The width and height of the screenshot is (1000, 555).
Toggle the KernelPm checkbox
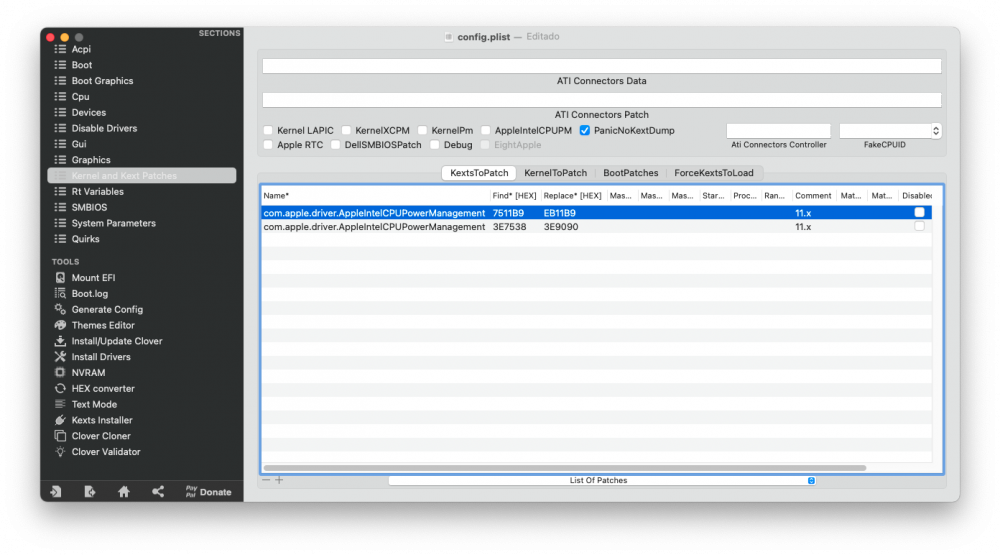click(422, 131)
